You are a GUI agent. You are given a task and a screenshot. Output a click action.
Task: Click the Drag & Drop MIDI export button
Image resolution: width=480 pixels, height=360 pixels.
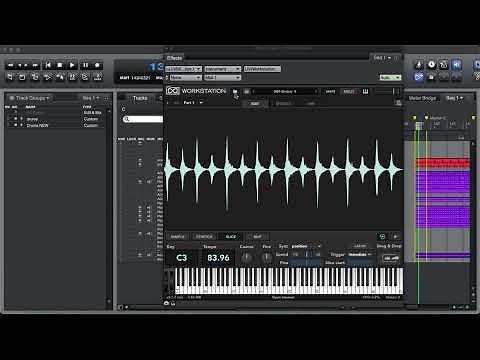[390, 258]
